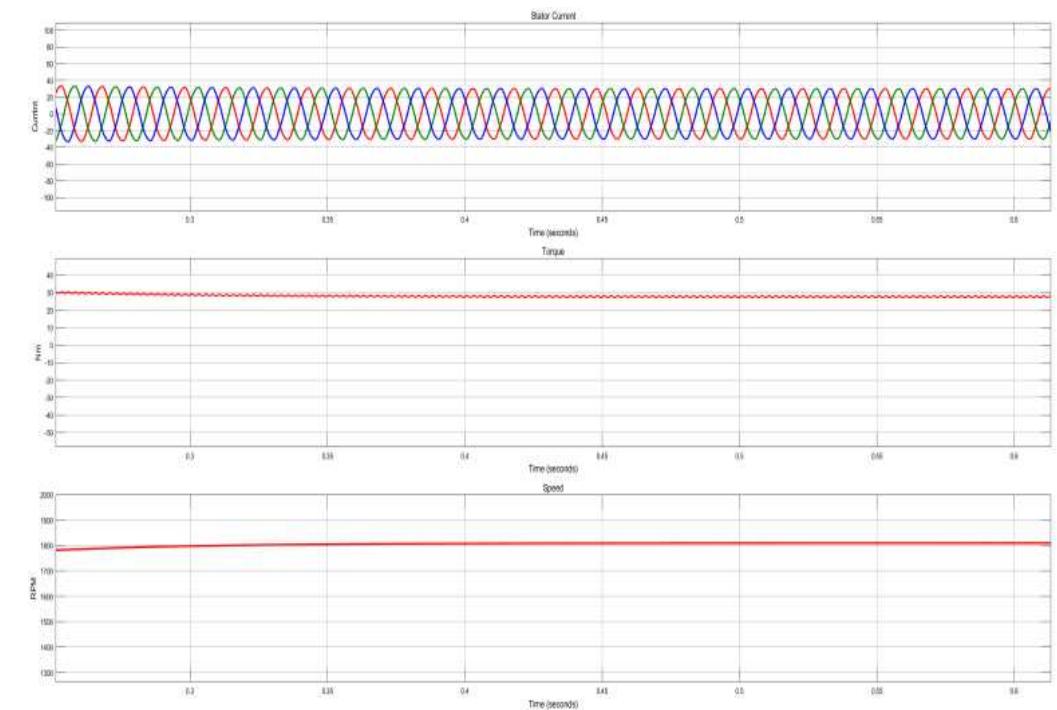Click the Torque plot title
The image size is (1057, 710).
click(x=553, y=252)
